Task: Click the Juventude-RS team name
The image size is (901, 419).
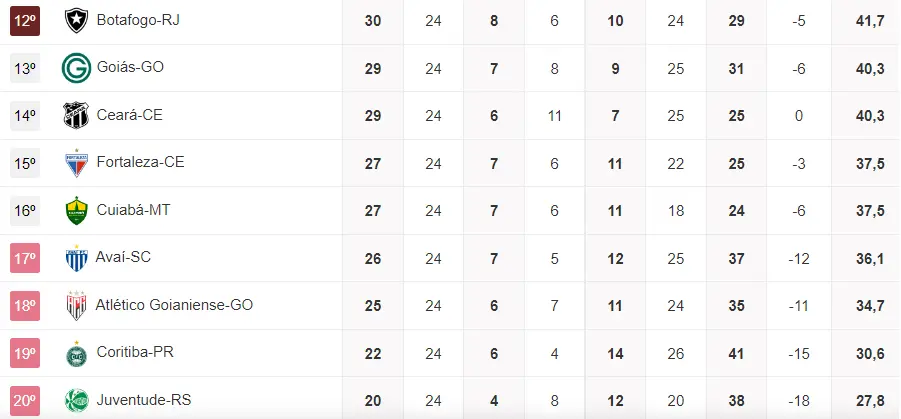Action: [143, 400]
